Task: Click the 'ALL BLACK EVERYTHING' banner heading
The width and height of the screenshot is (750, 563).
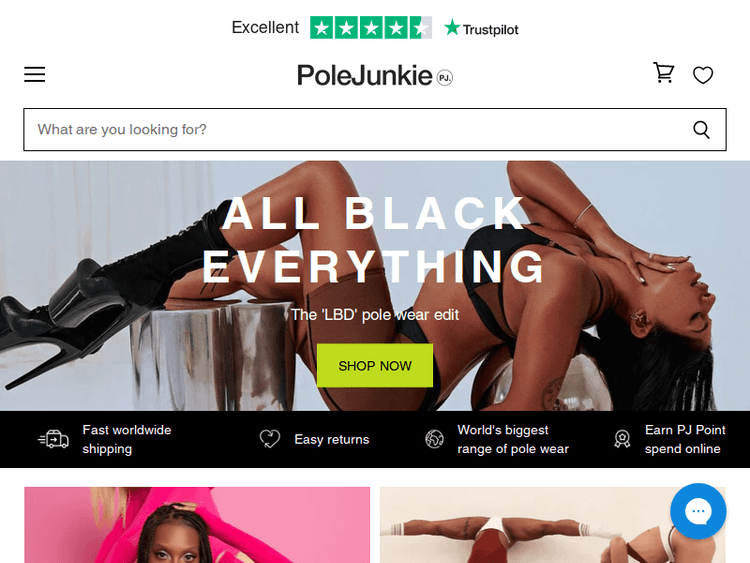Action: pyautogui.click(x=375, y=240)
